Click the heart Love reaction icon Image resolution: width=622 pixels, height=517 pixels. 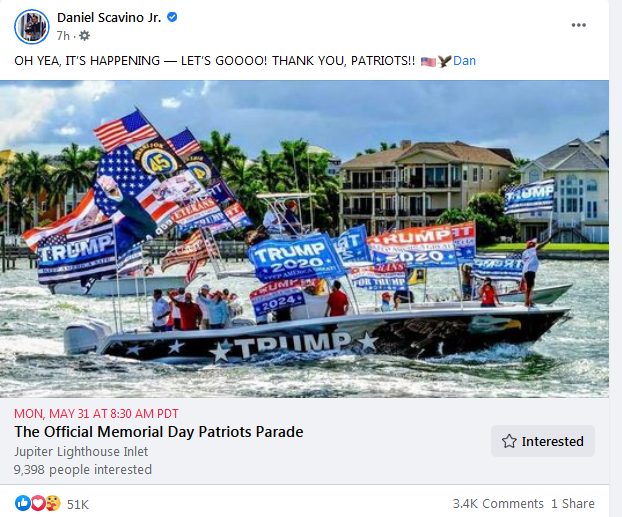pos(38,503)
